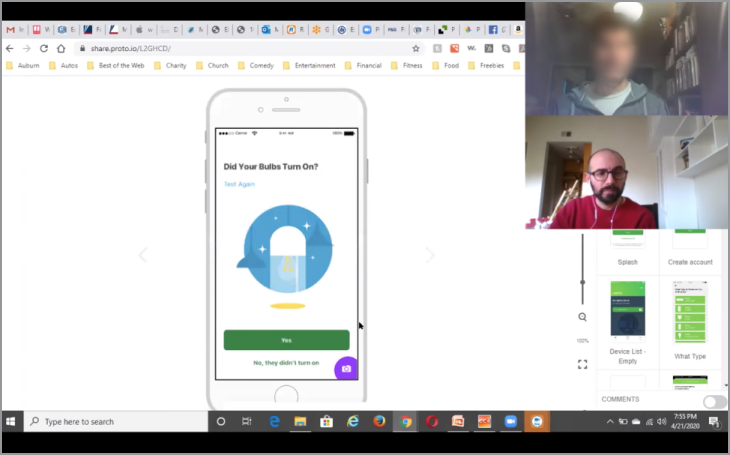The height and width of the screenshot is (455, 730).
Task: Open the volume control in system tray
Action: 662,421
